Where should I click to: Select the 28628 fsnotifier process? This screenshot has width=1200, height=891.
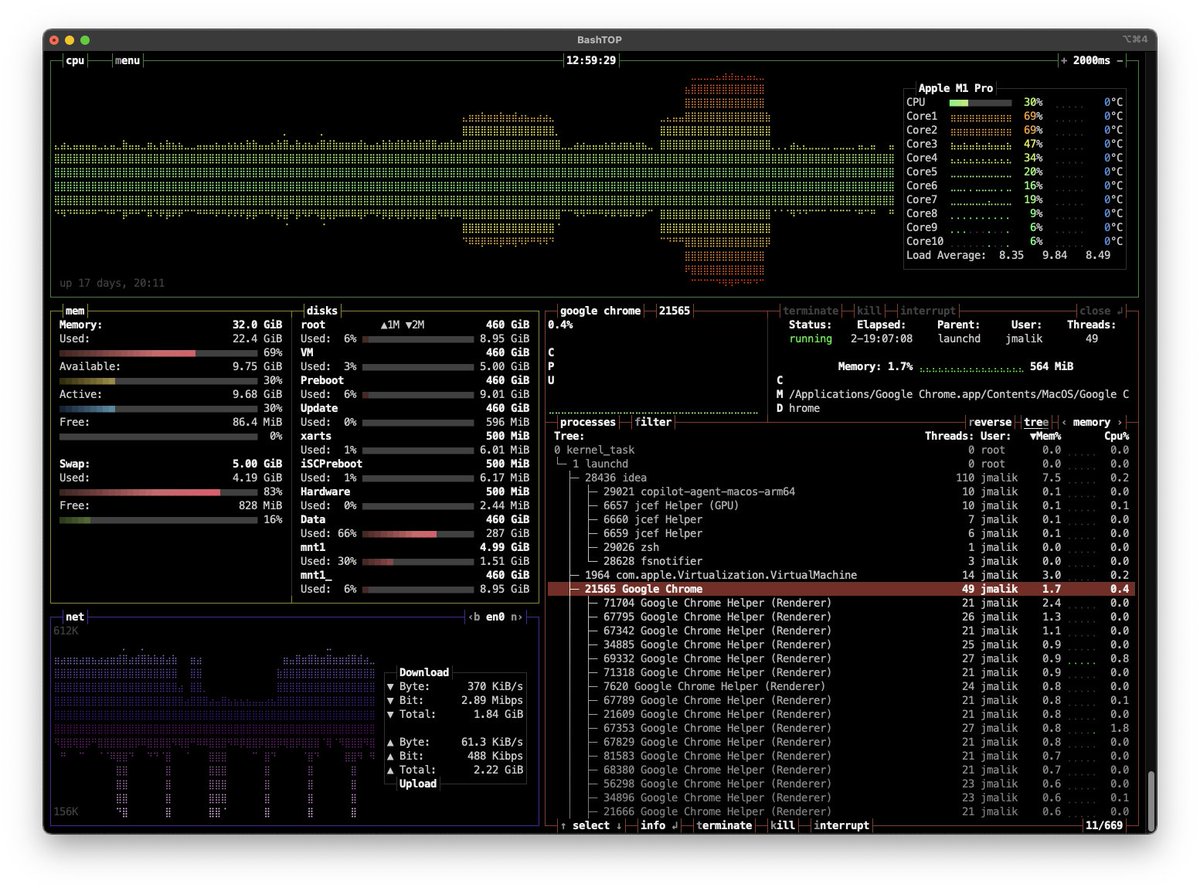click(840, 562)
